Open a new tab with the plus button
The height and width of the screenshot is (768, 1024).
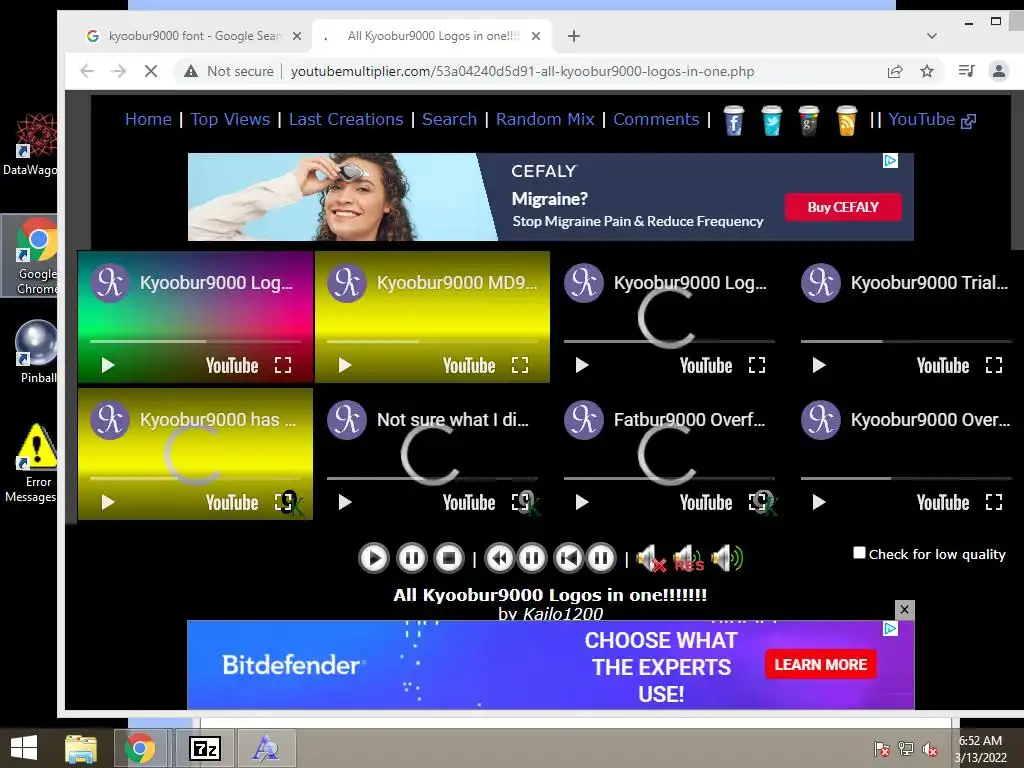click(573, 36)
